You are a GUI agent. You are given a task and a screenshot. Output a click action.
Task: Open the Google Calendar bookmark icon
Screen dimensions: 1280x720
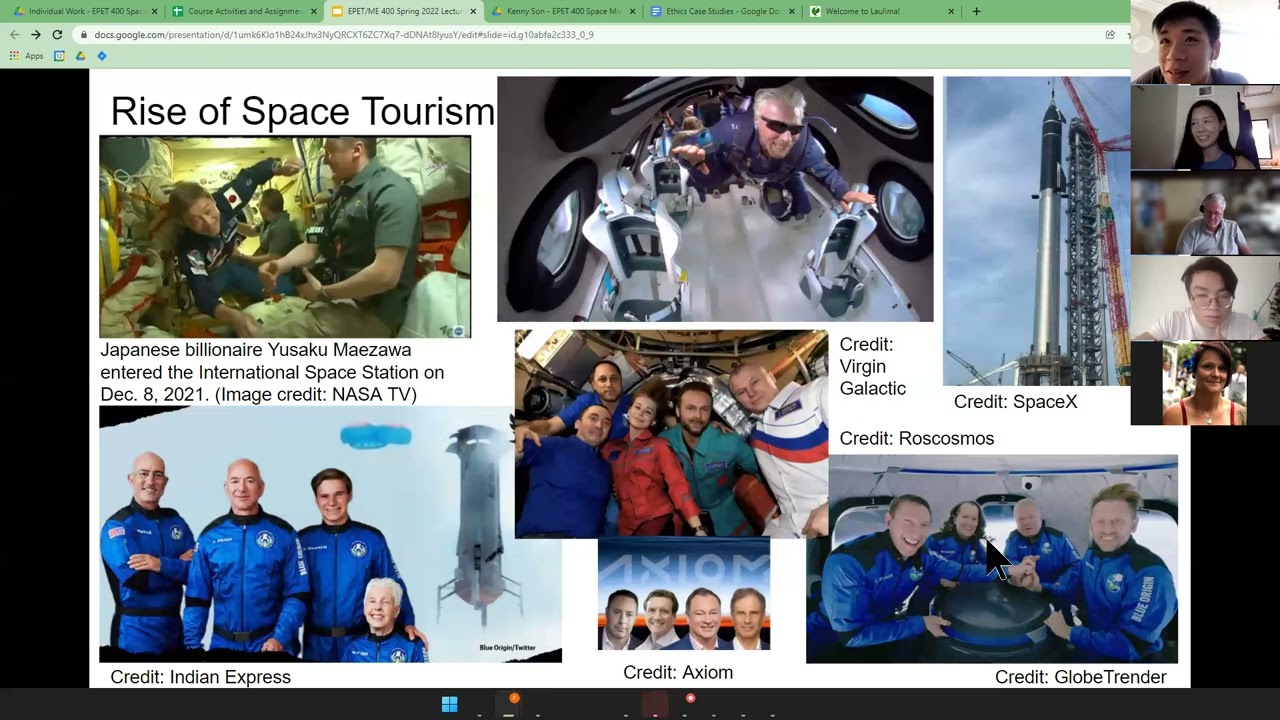click(60, 56)
